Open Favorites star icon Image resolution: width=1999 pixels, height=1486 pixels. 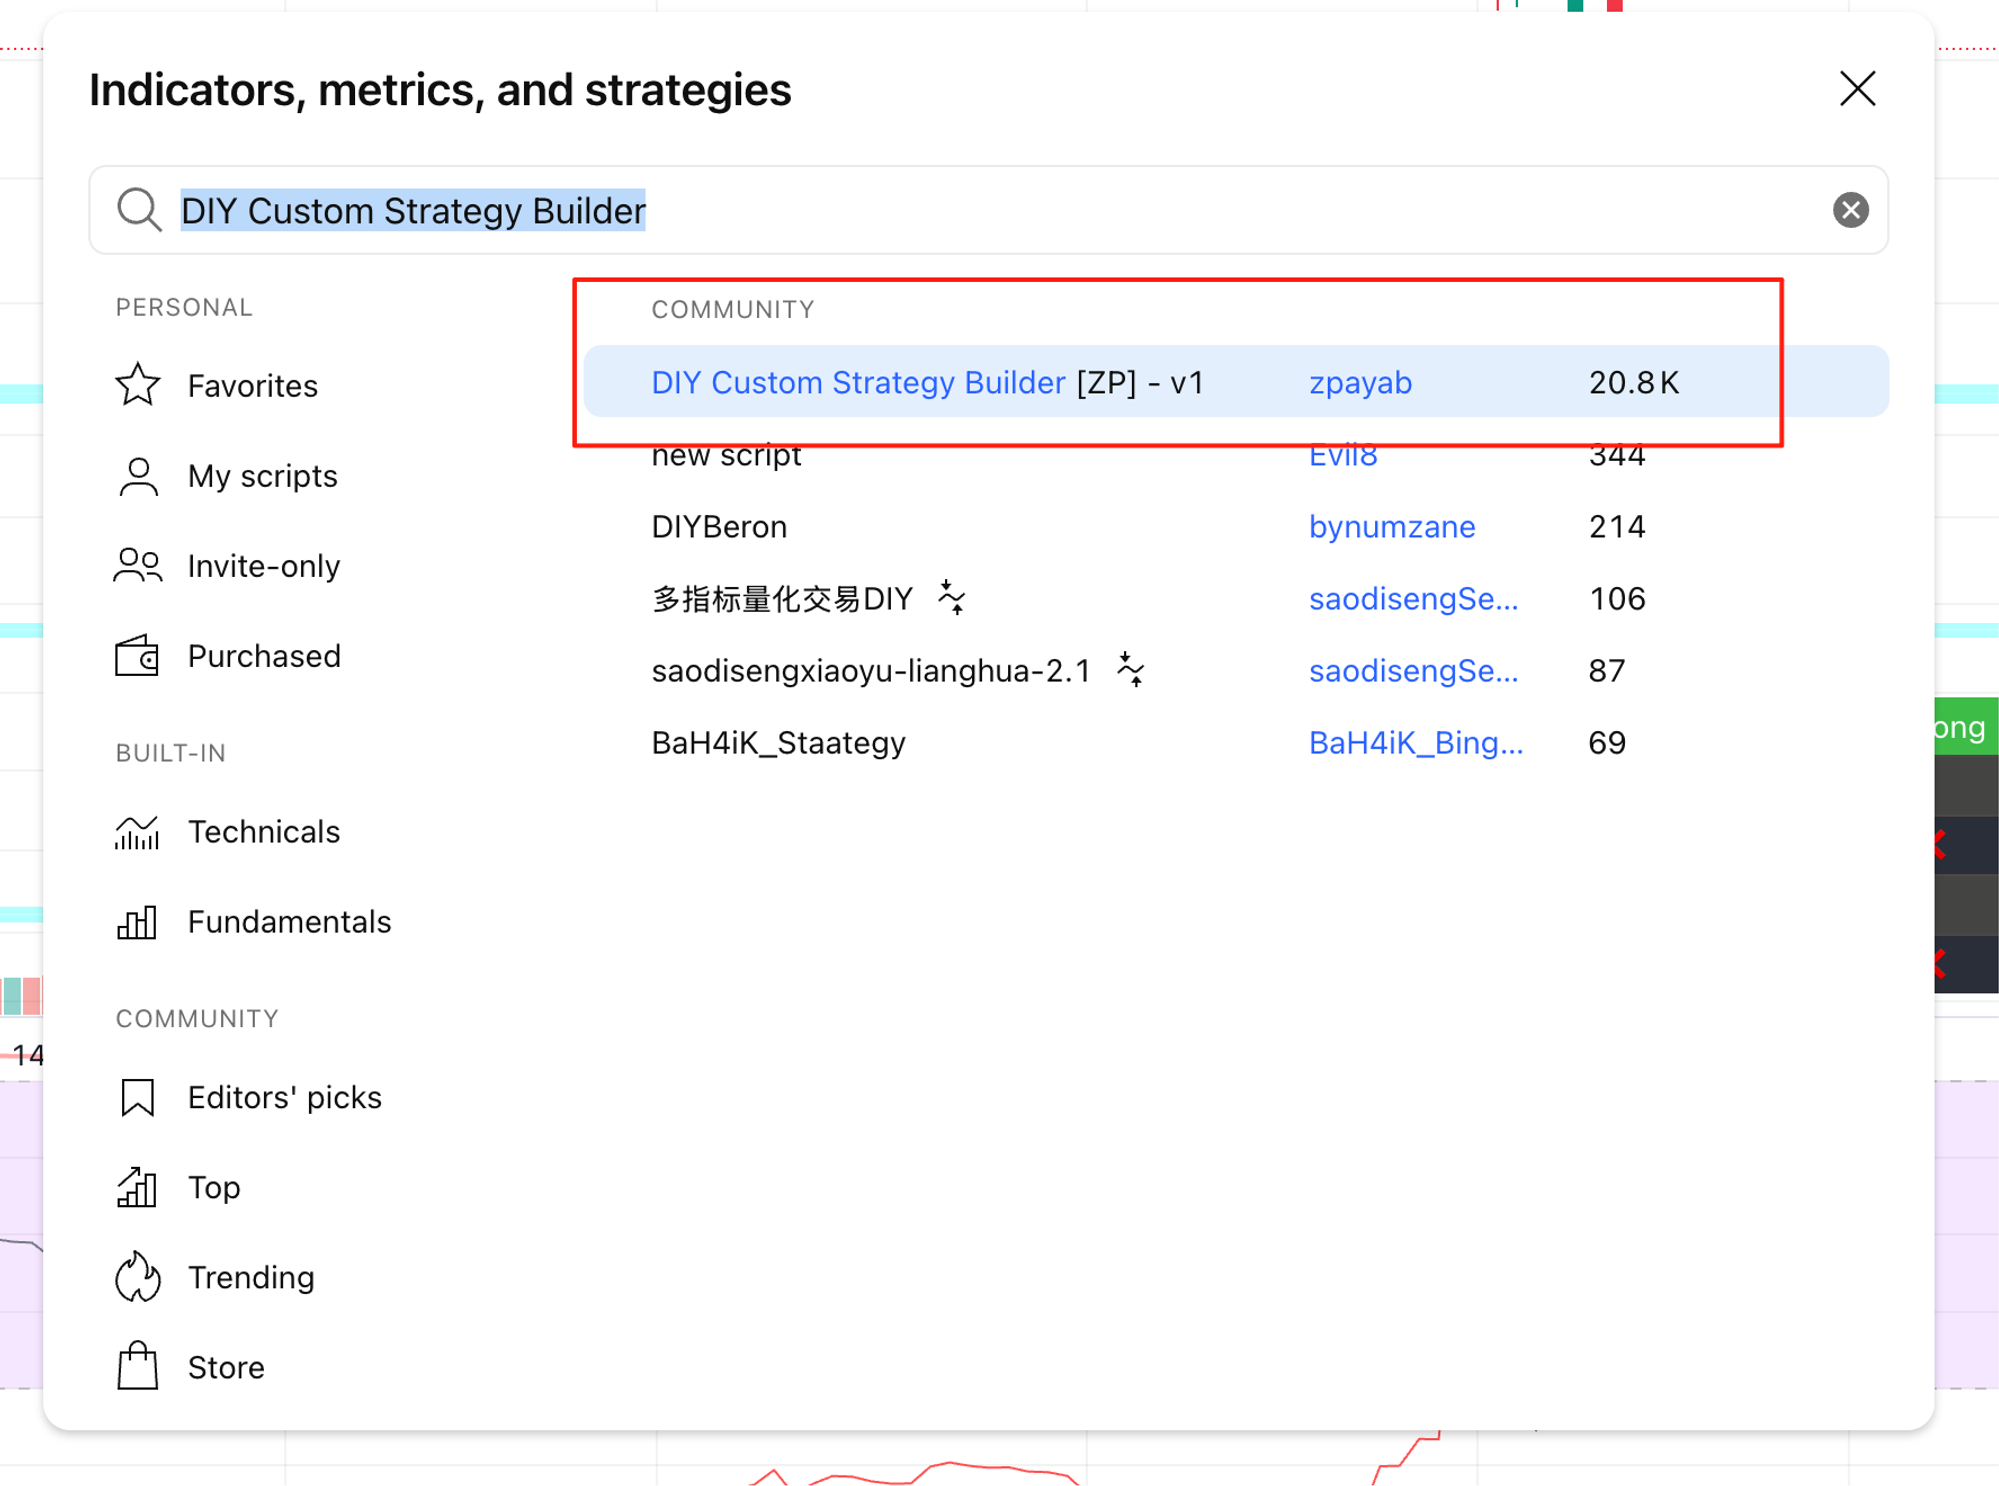pyautogui.click(x=137, y=385)
